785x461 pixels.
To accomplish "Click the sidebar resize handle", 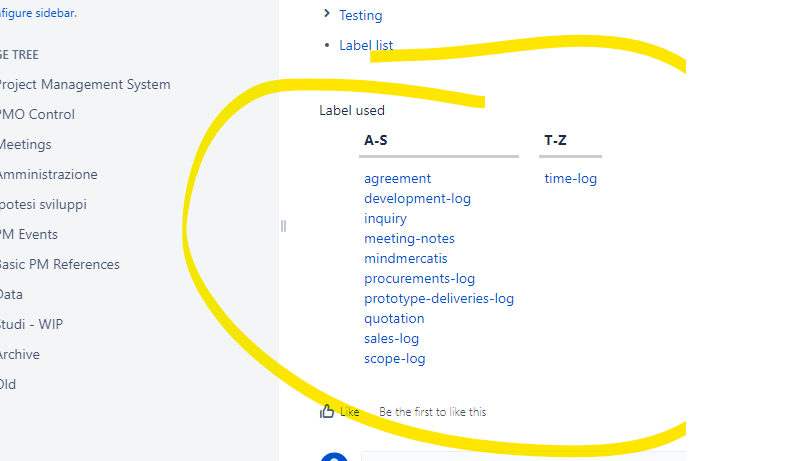I will click(283, 226).
